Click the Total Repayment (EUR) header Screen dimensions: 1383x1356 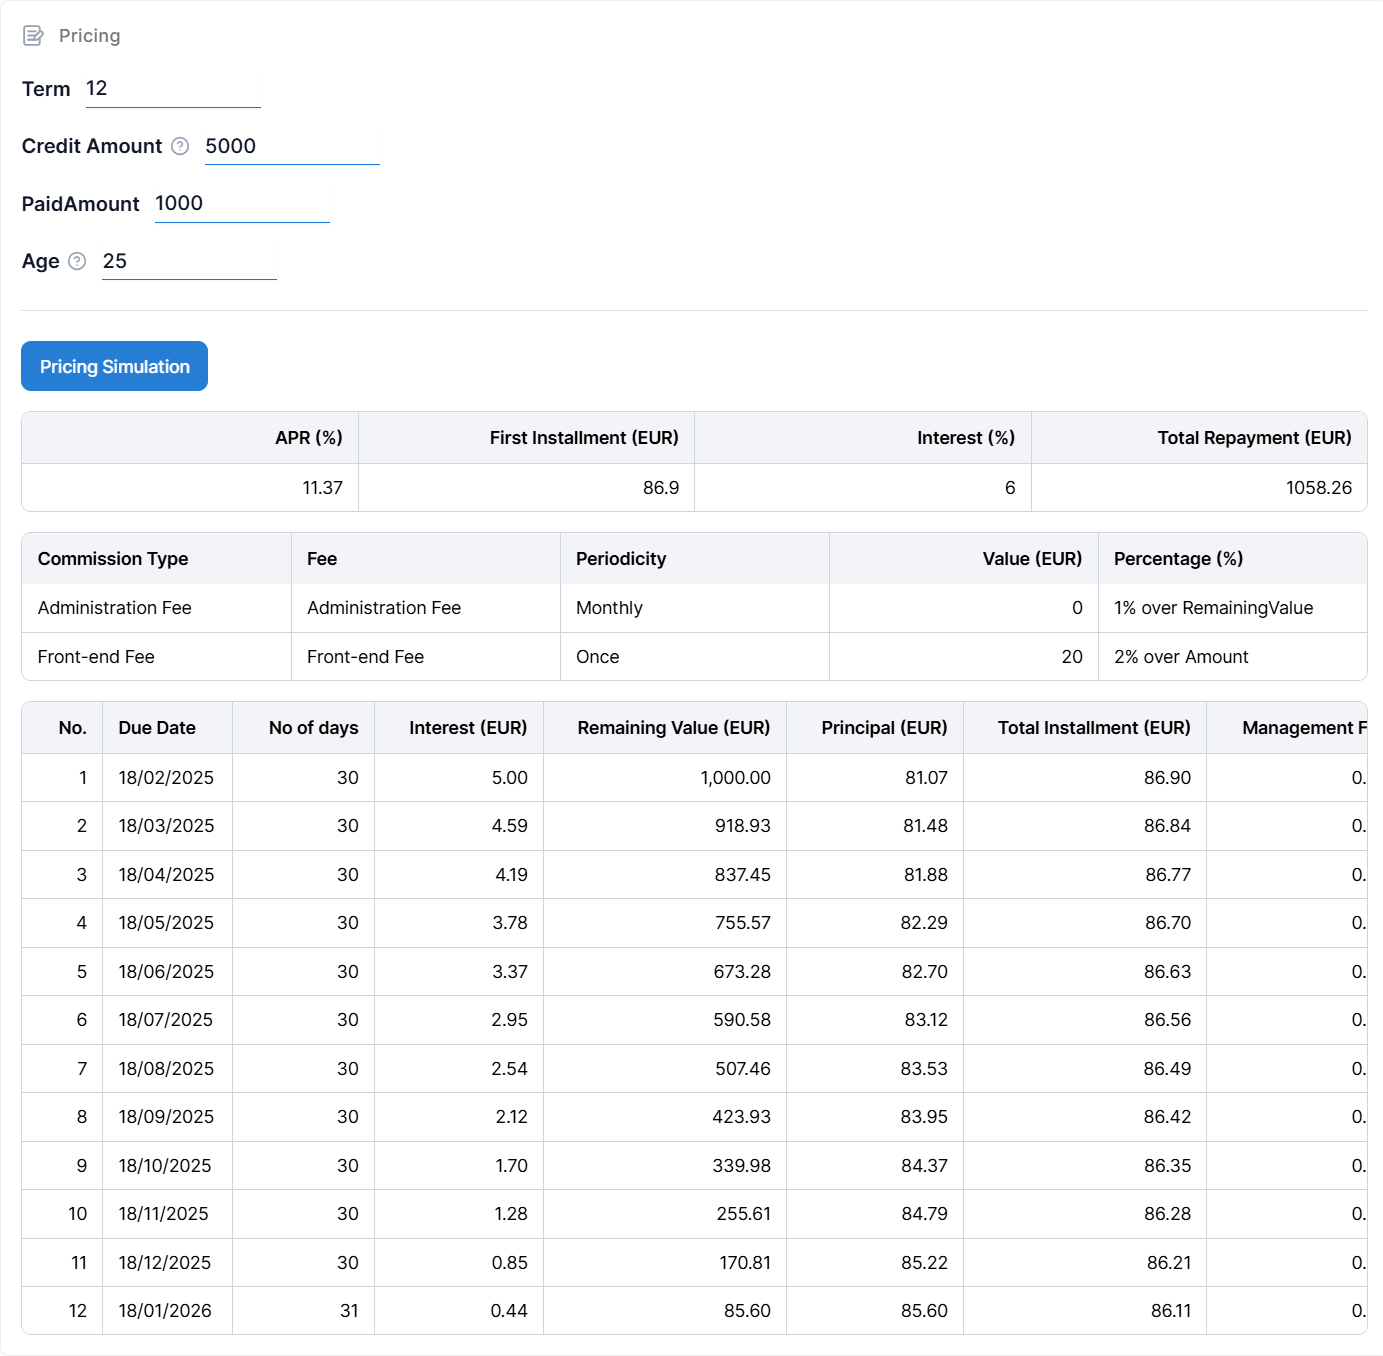pos(1253,438)
